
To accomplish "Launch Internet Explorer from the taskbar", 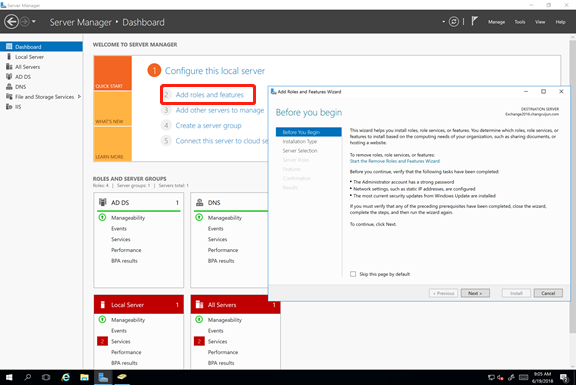I will [66, 378].
